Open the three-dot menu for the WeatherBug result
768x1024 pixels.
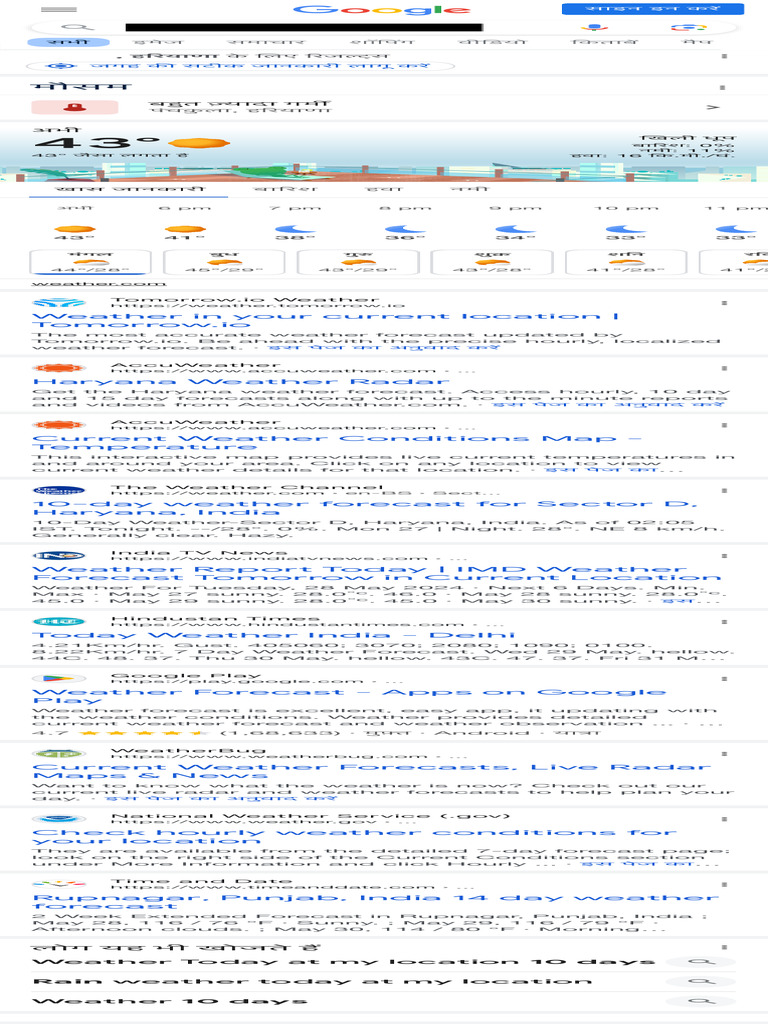[x=724, y=754]
